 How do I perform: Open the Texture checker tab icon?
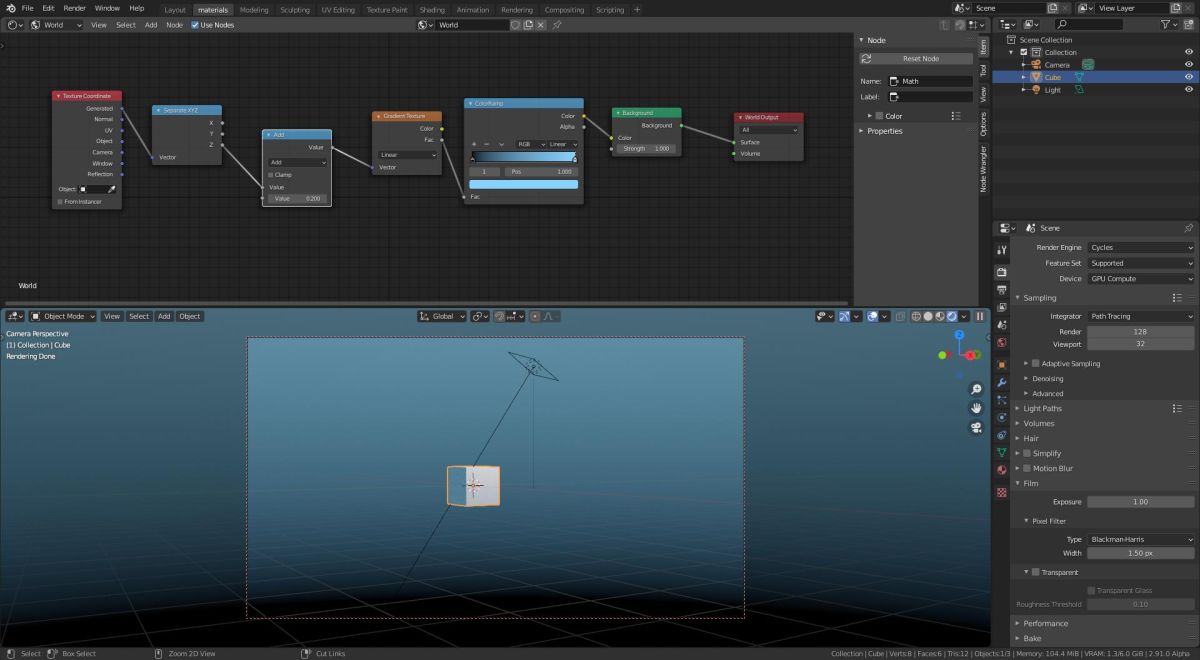pyautogui.click(x=1002, y=492)
